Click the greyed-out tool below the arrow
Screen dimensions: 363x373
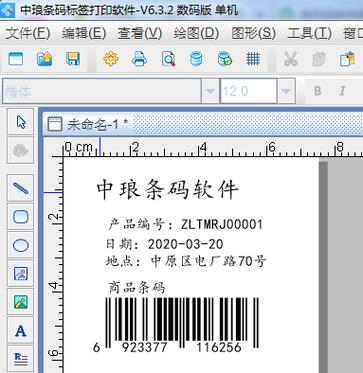[x=21, y=151]
